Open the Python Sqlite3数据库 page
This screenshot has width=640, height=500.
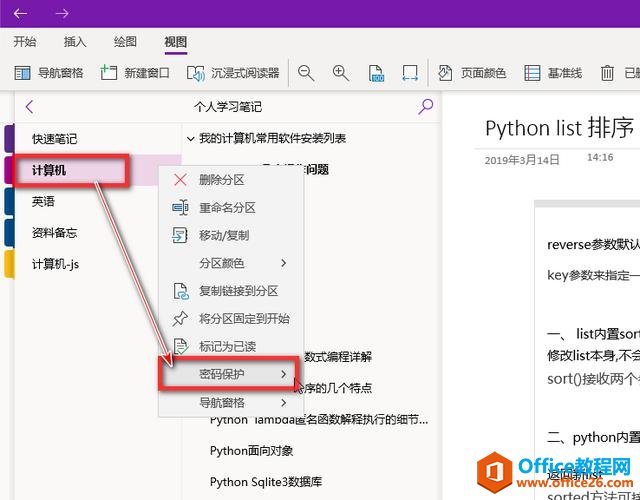point(266,482)
